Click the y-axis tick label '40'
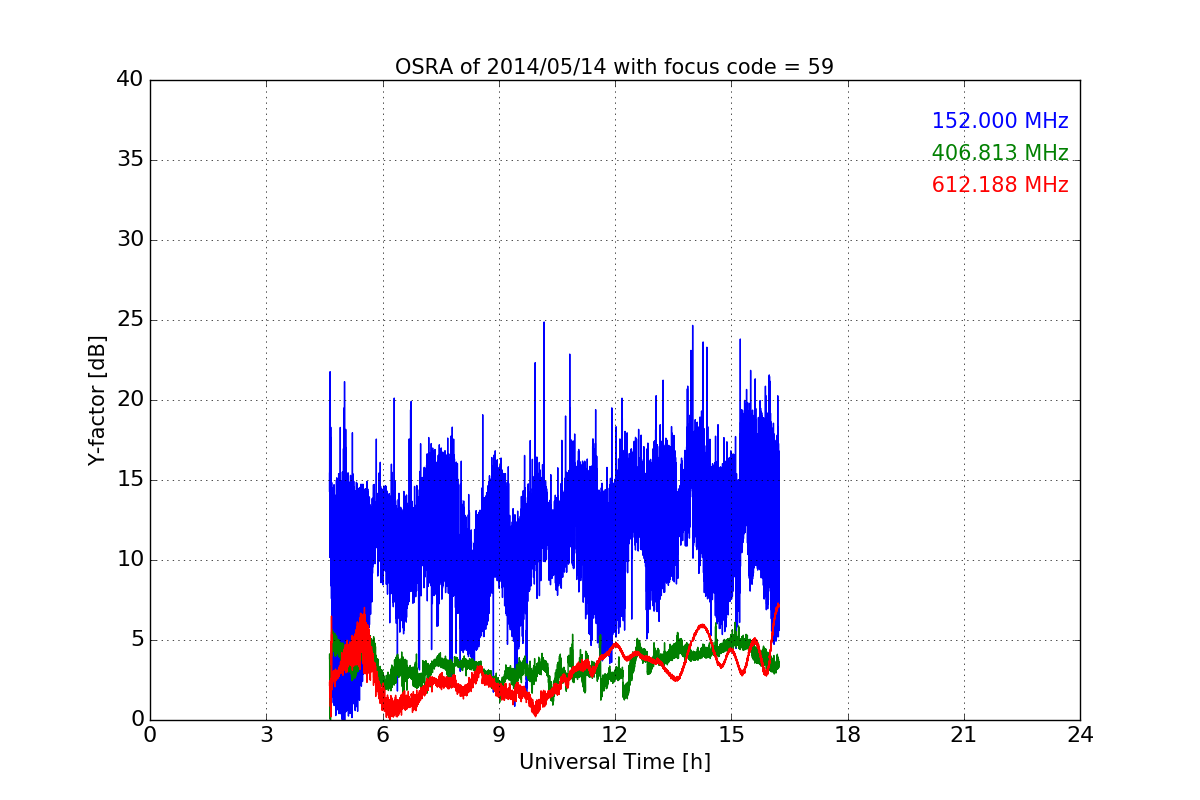Image resolution: width=1200 pixels, height=800 pixels. click(x=130, y=80)
